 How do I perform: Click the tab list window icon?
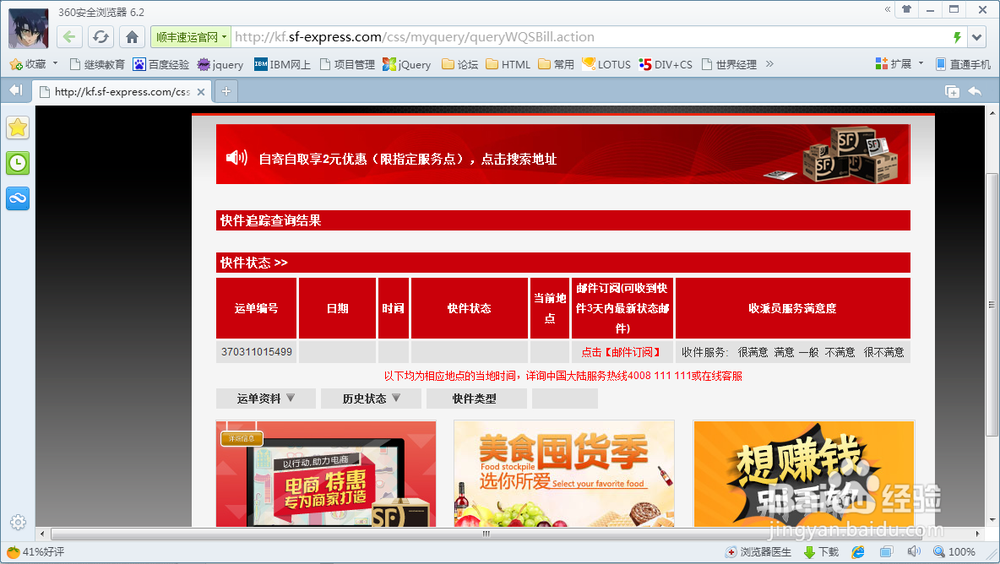(952, 92)
